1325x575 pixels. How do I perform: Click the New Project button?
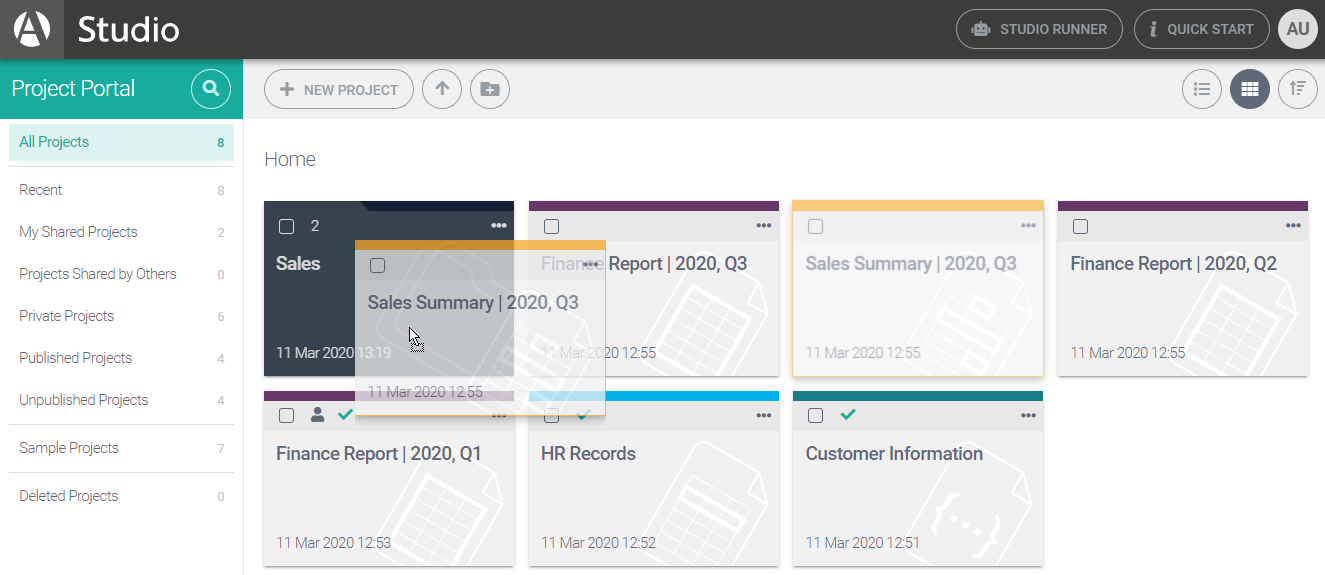click(338, 89)
